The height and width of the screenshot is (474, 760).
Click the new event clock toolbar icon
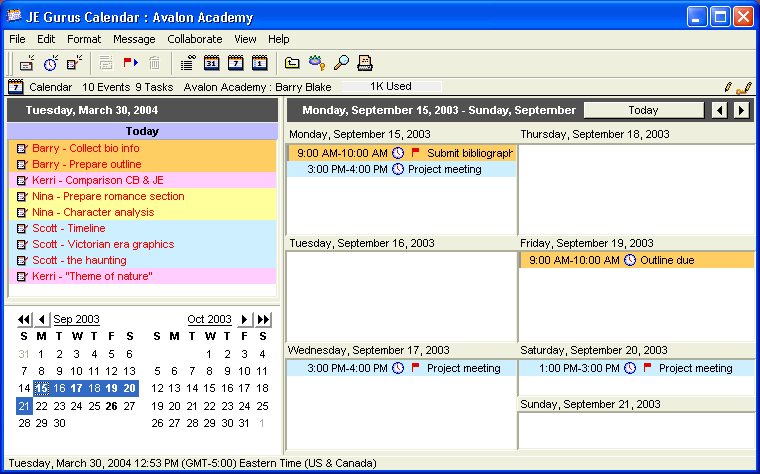click(x=50, y=63)
